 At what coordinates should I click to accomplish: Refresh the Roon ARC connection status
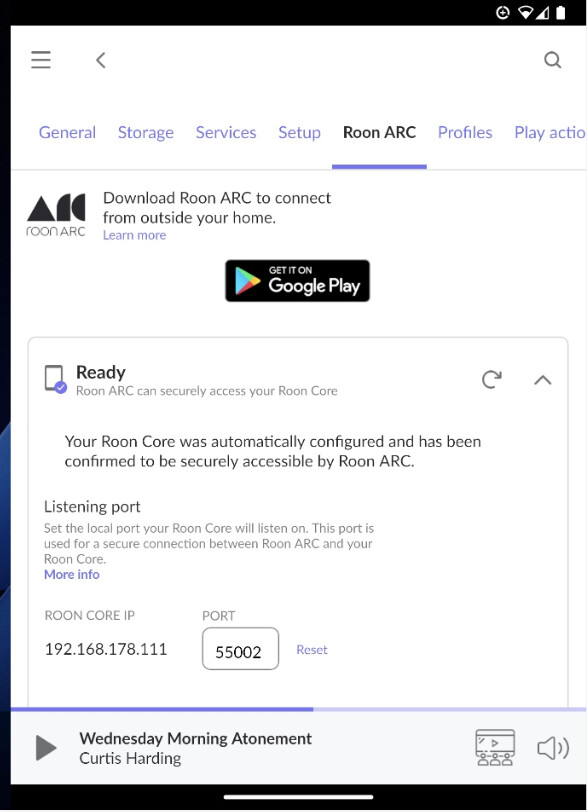pos(491,380)
